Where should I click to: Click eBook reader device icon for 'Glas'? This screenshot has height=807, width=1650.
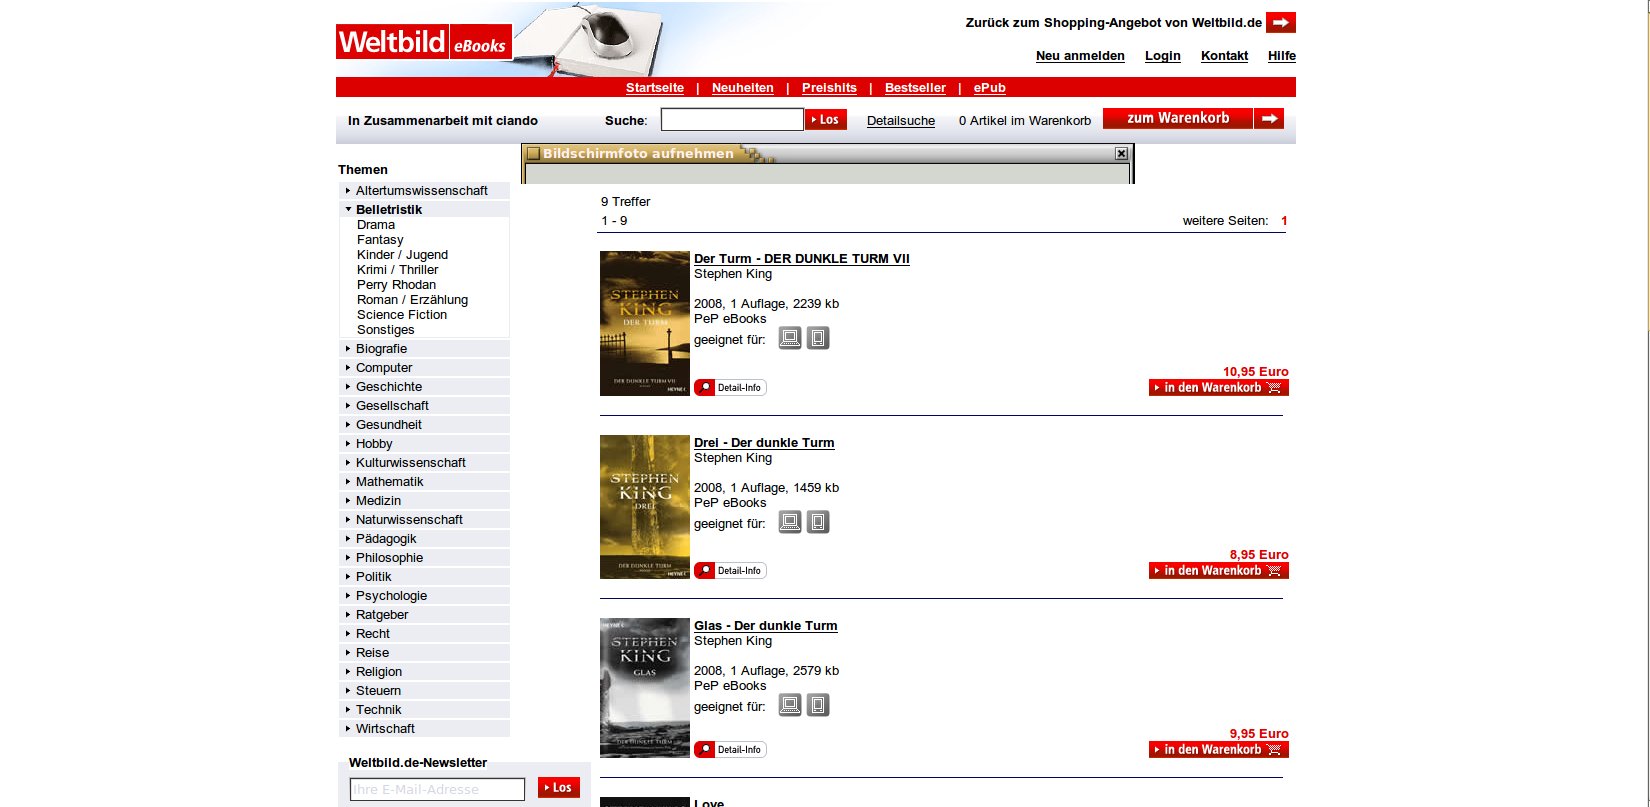[x=818, y=705]
